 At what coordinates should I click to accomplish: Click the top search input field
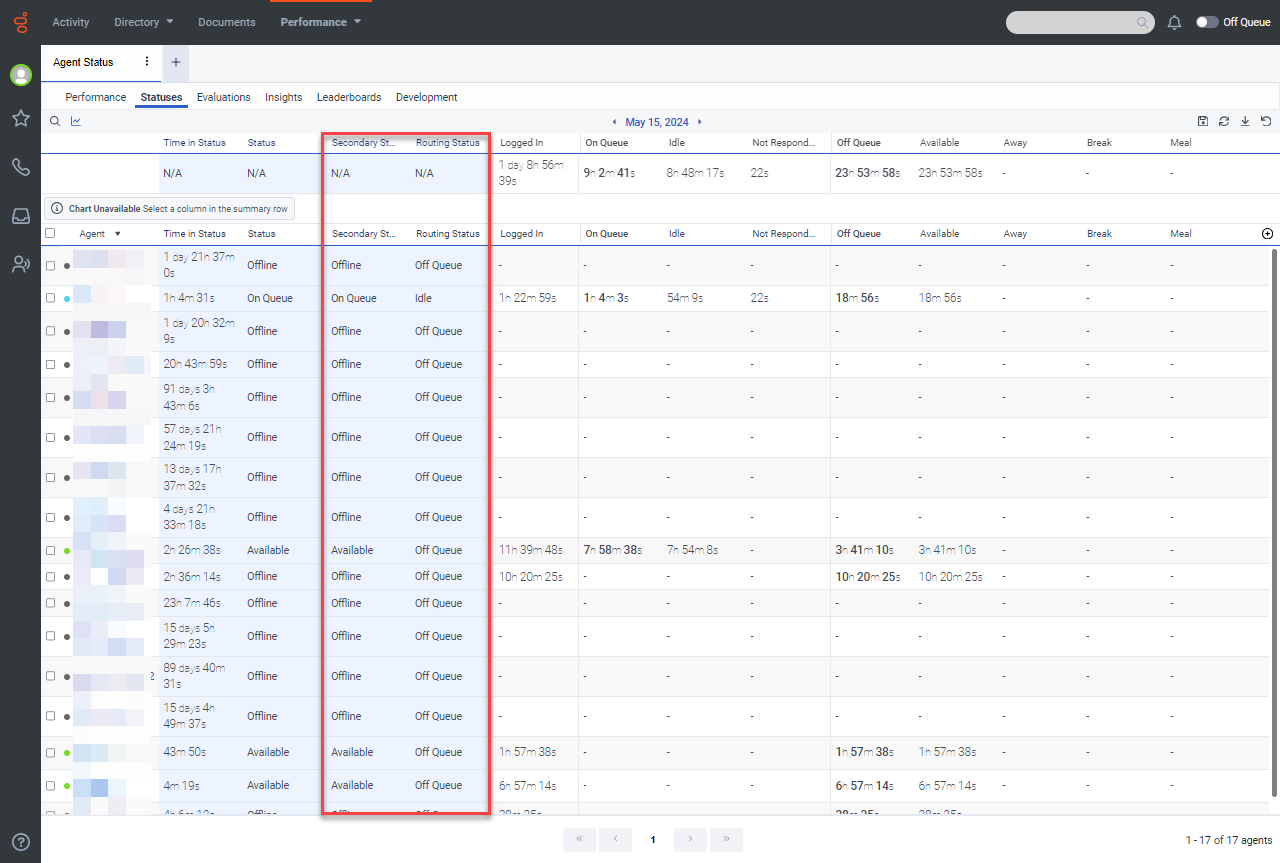tap(1074, 22)
